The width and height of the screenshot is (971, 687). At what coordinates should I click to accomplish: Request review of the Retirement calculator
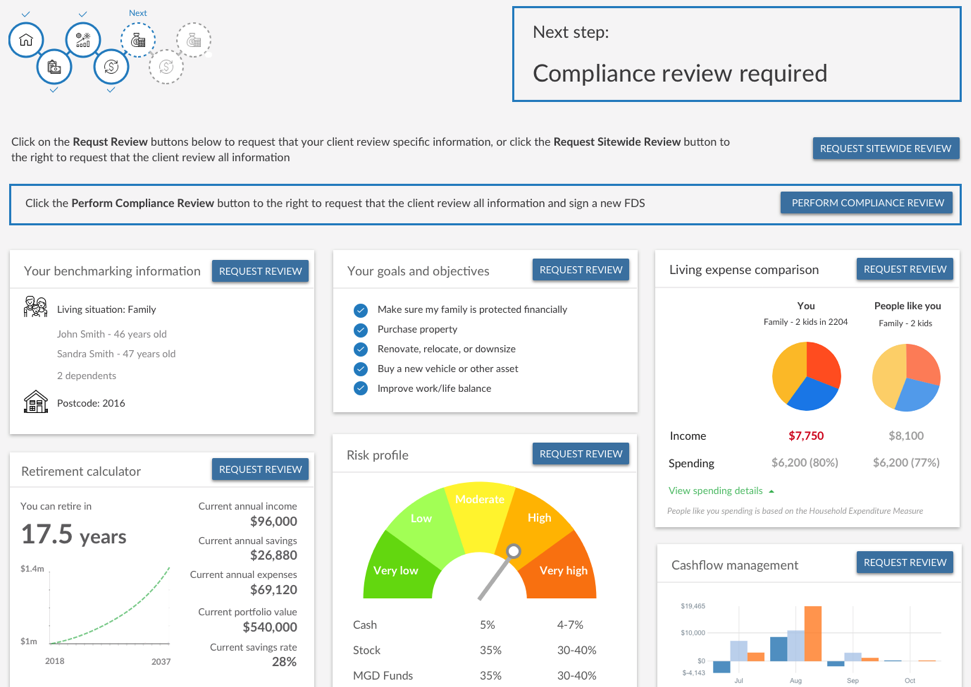click(x=260, y=470)
